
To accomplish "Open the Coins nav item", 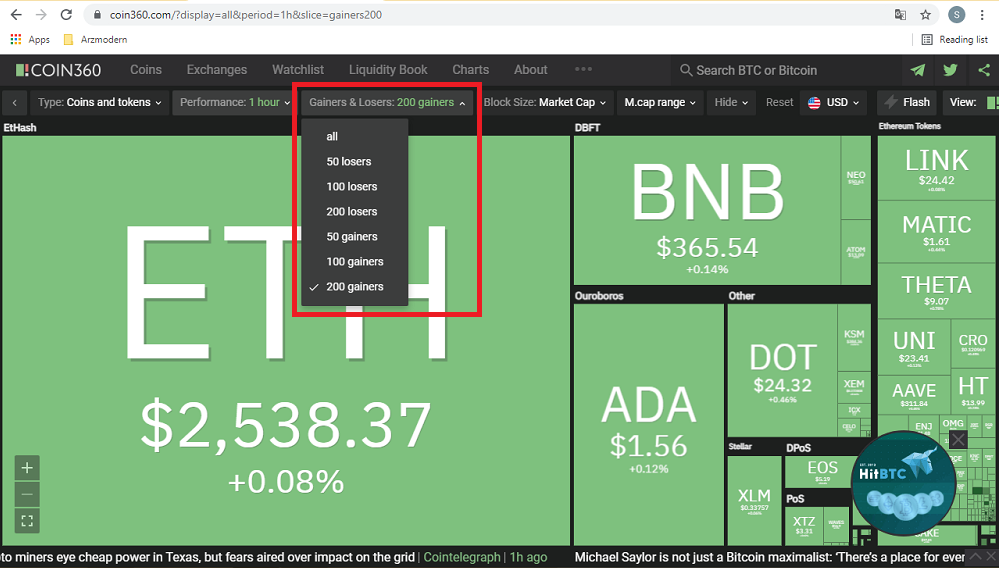I will [146, 70].
